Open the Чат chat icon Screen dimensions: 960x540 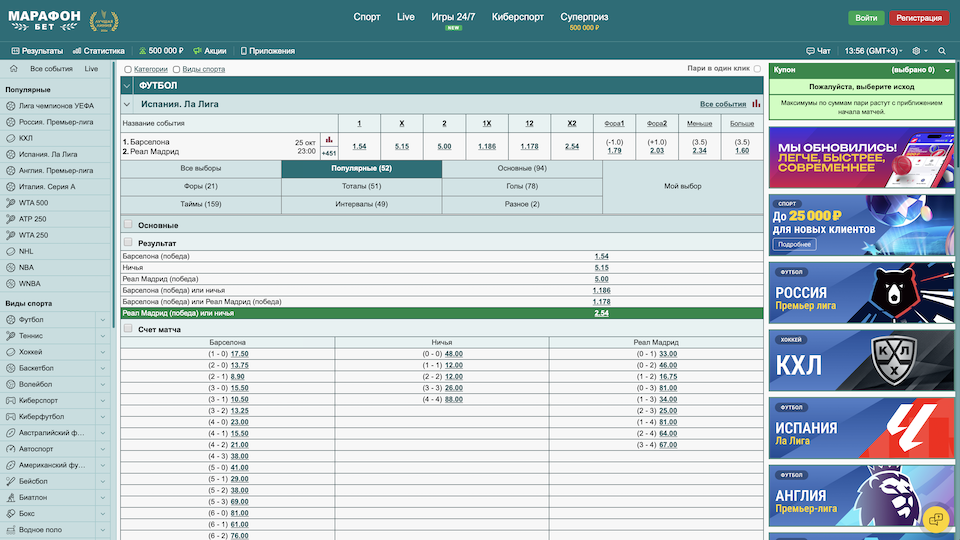pyautogui.click(x=810, y=51)
